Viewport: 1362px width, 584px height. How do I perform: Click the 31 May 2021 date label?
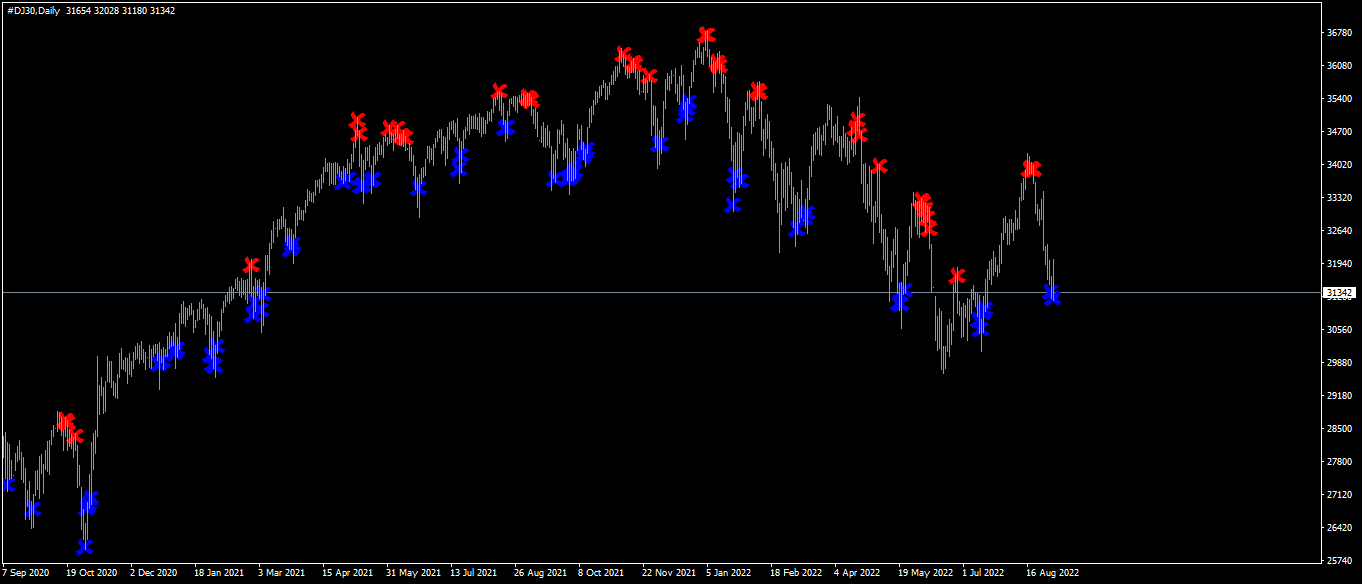(x=413, y=573)
